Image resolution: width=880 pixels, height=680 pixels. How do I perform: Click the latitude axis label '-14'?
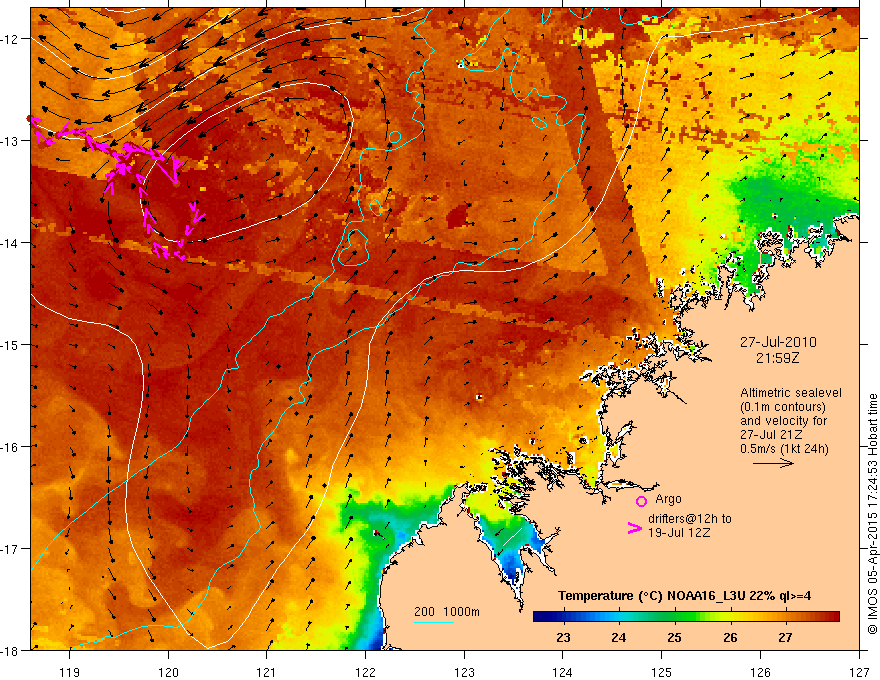pos(11,243)
